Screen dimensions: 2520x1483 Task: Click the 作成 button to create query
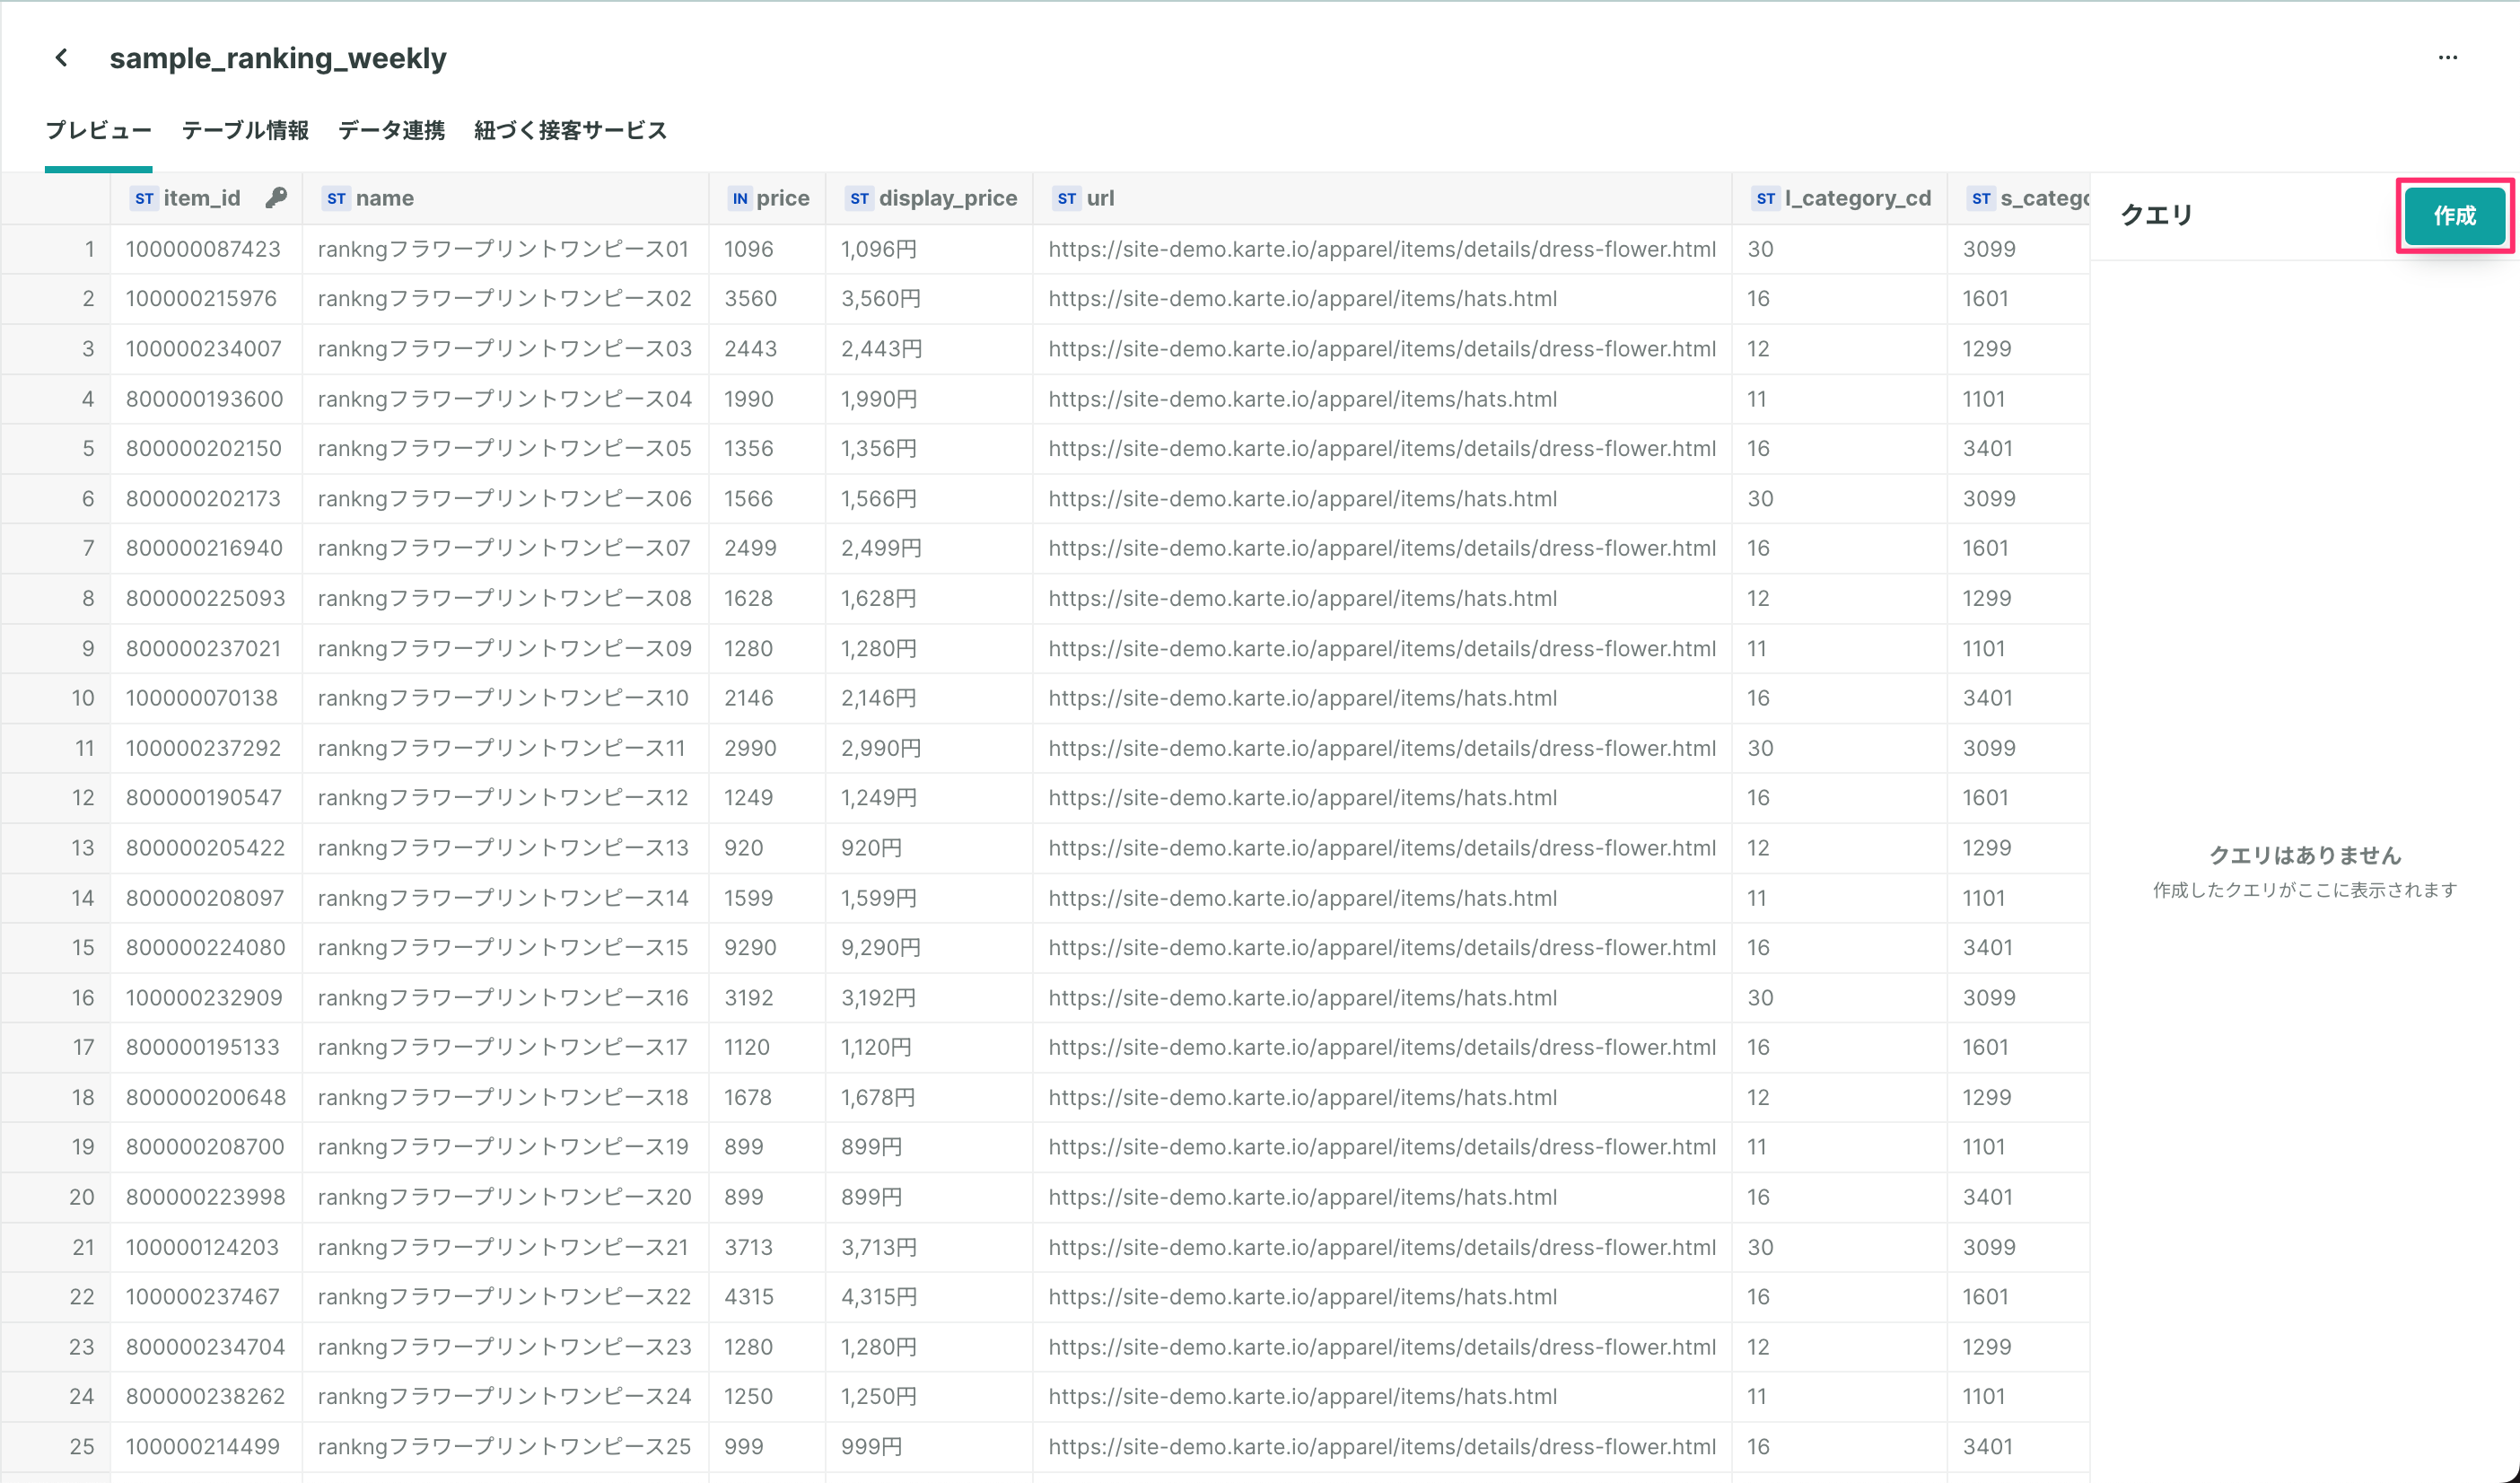(2454, 216)
